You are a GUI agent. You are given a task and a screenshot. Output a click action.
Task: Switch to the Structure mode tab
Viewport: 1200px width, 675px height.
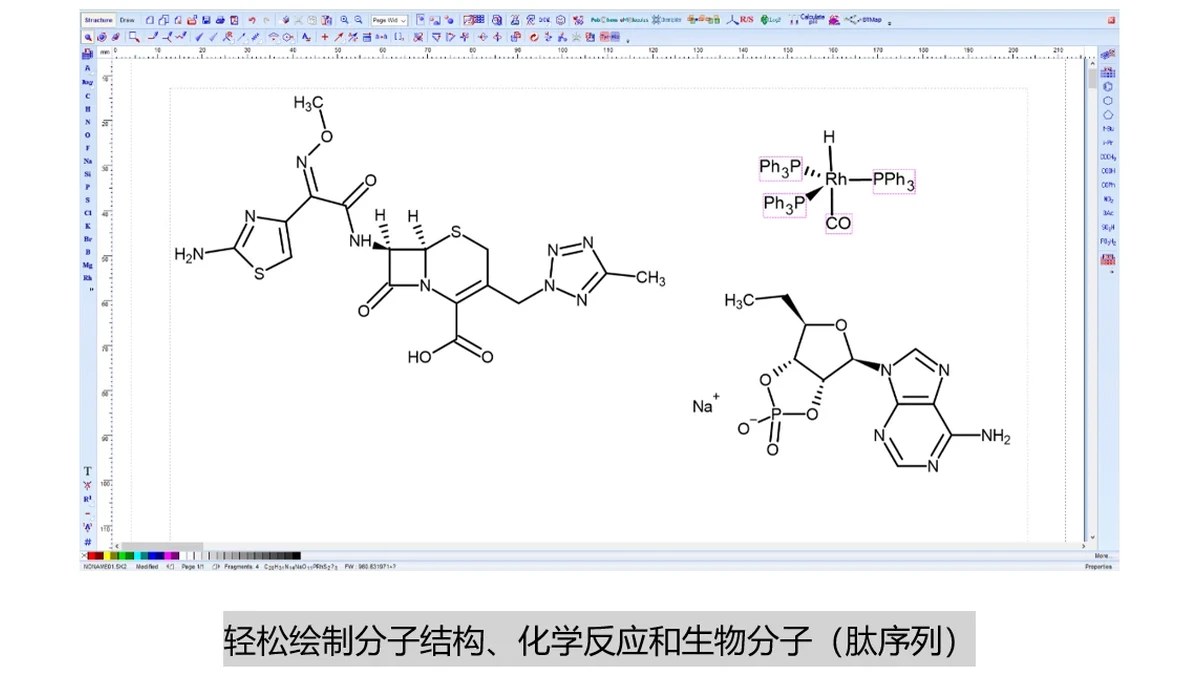(98, 20)
